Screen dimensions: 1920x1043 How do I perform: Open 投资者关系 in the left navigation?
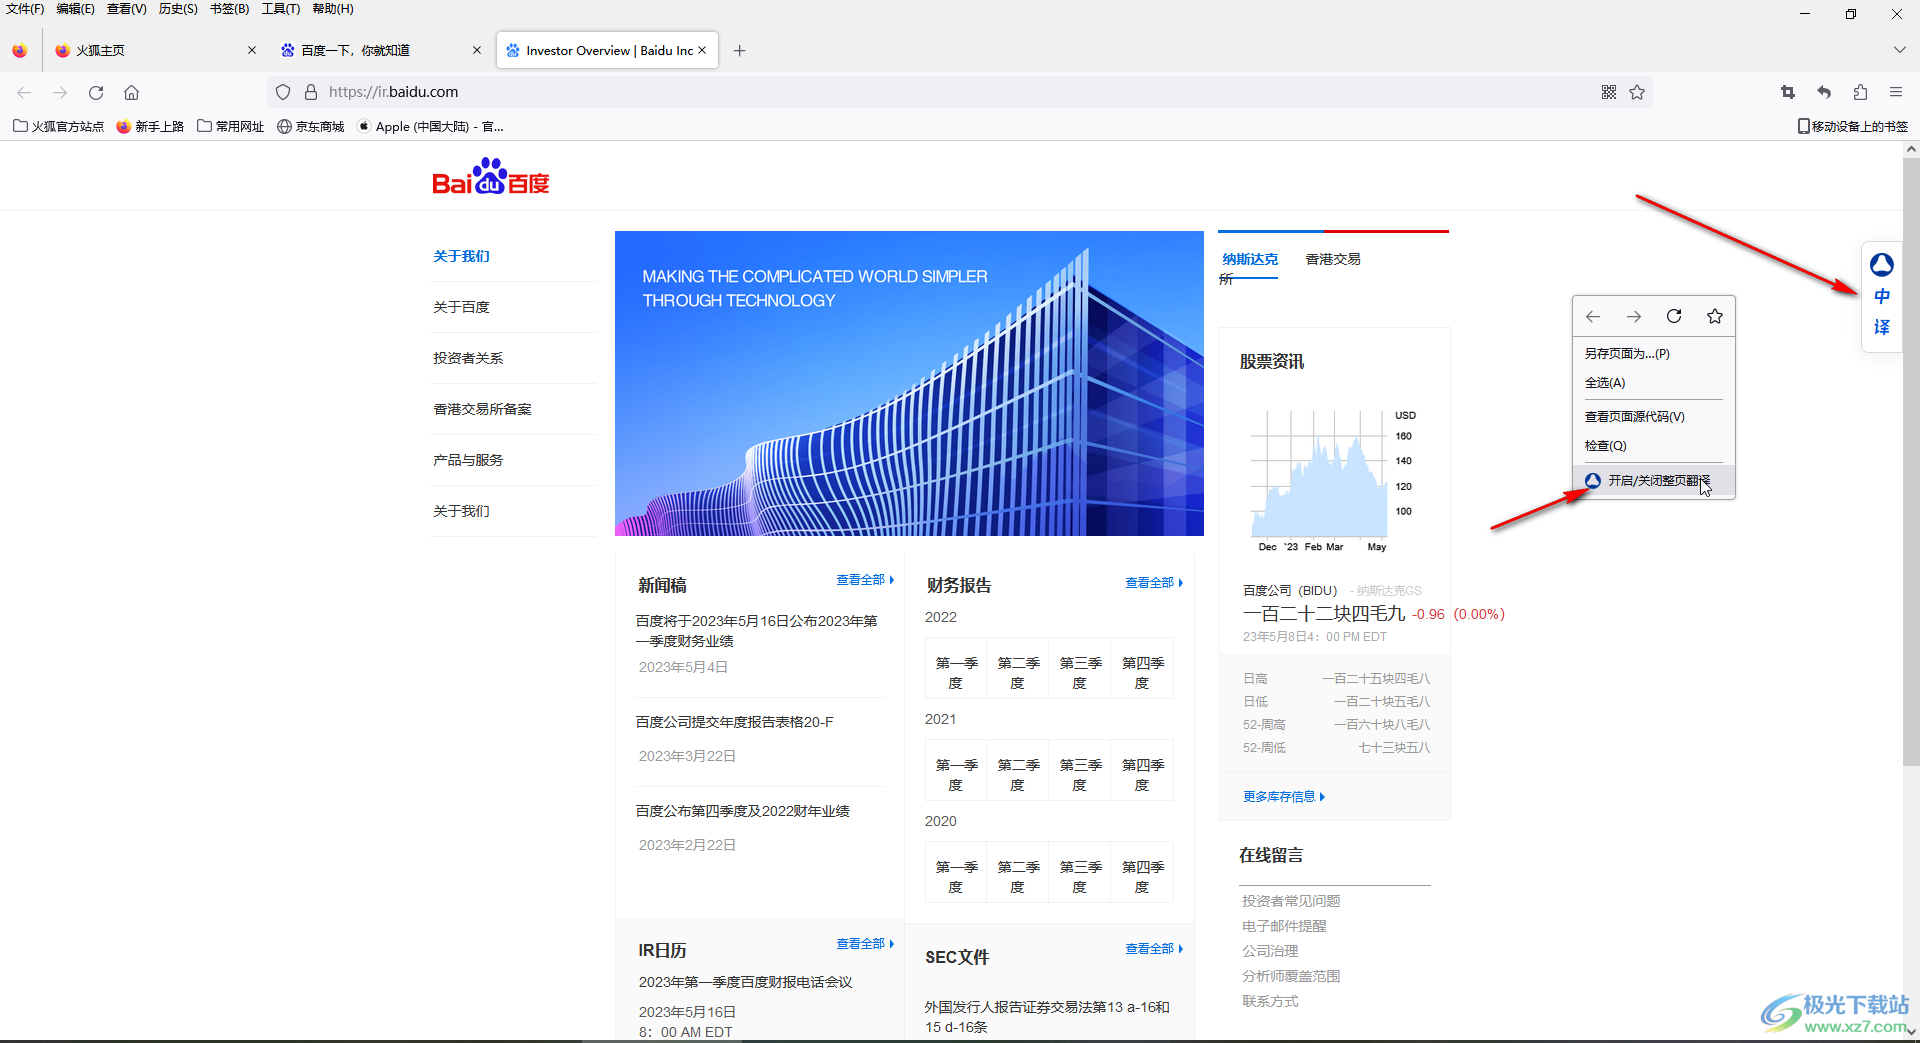468,358
